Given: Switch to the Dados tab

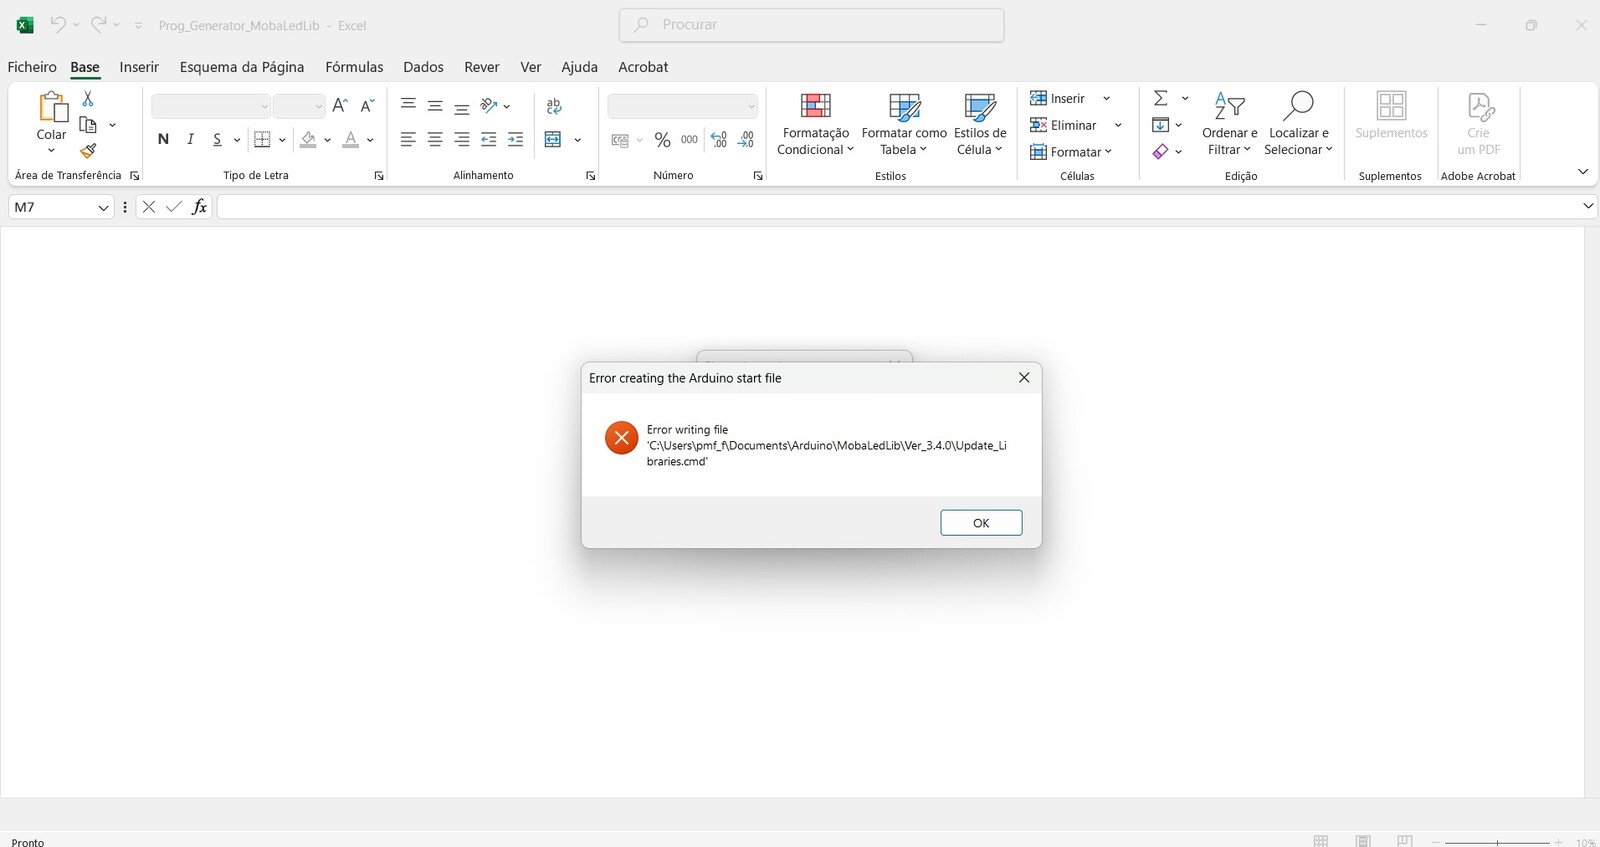Looking at the screenshot, I should [x=423, y=67].
